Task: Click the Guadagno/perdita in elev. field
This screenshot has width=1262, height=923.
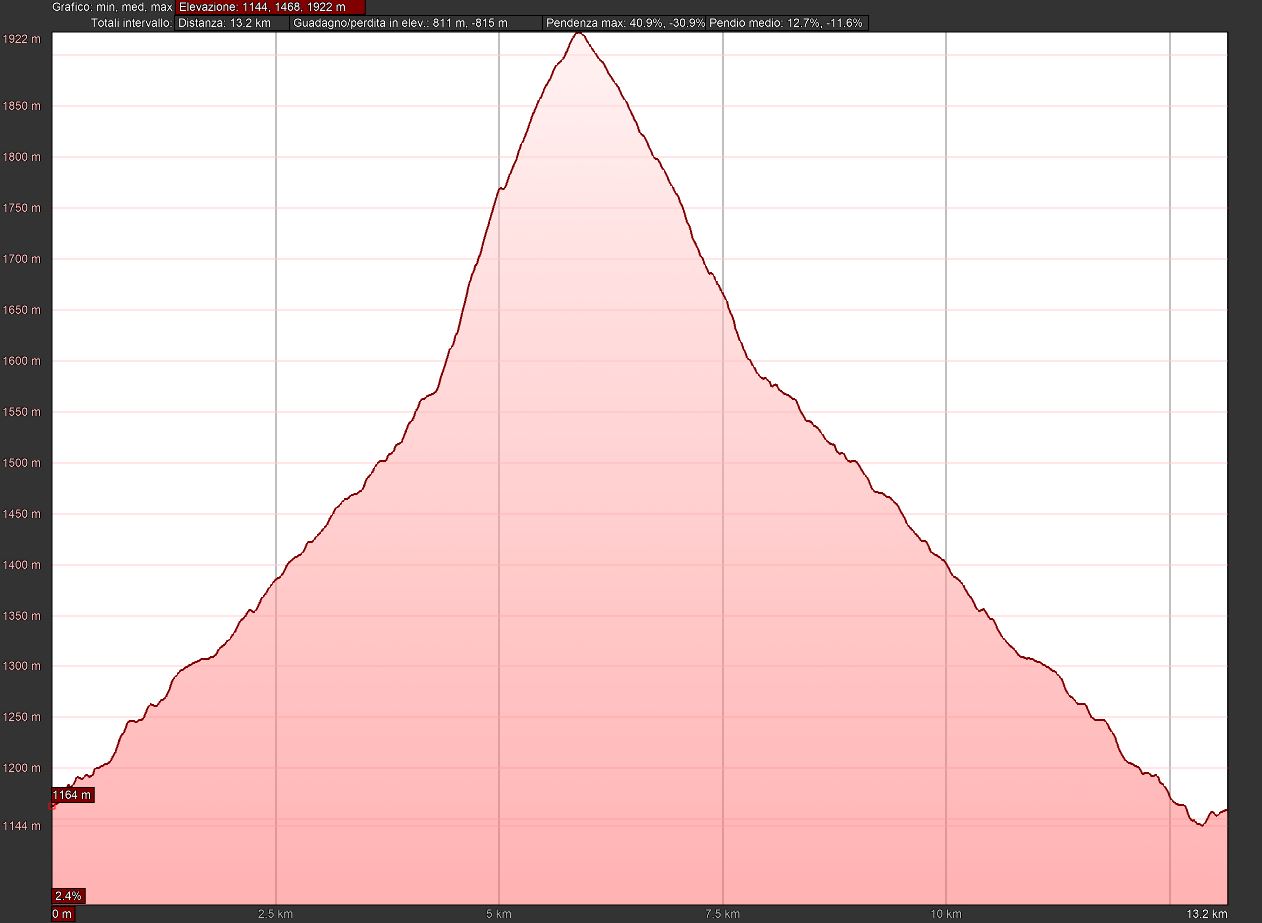Action: [x=416, y=22]
